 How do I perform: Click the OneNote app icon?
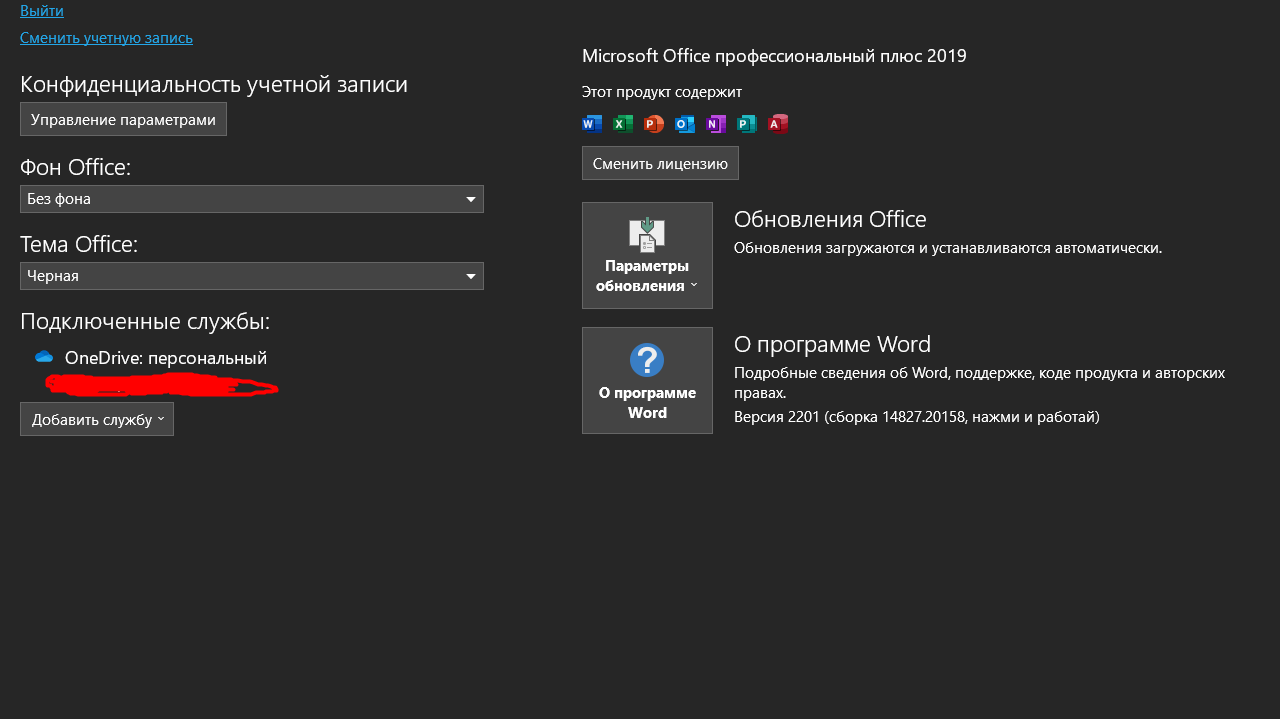point(716,124)
